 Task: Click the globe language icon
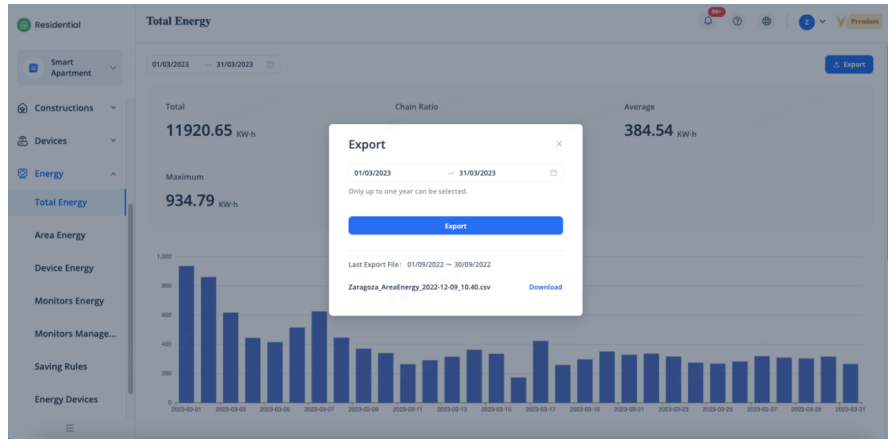(767, 22)
